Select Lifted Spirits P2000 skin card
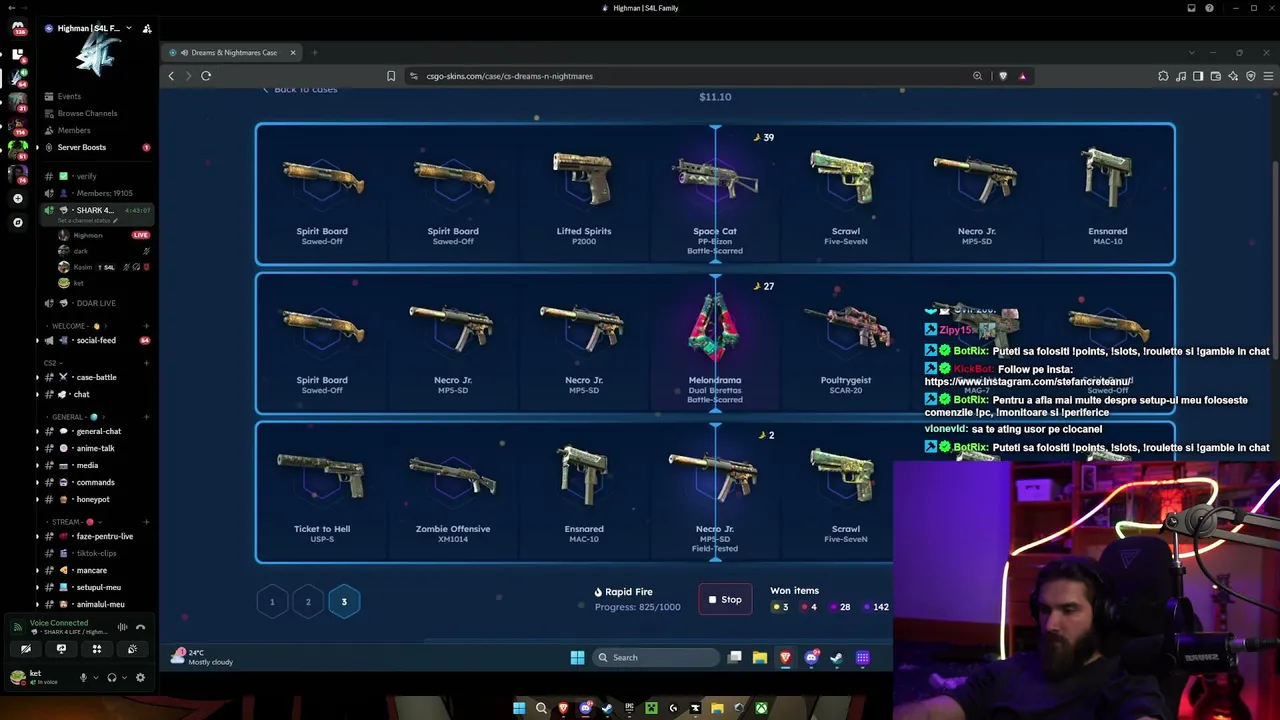The width and height of the screenshot is (1280, 720). coord(584,196)
